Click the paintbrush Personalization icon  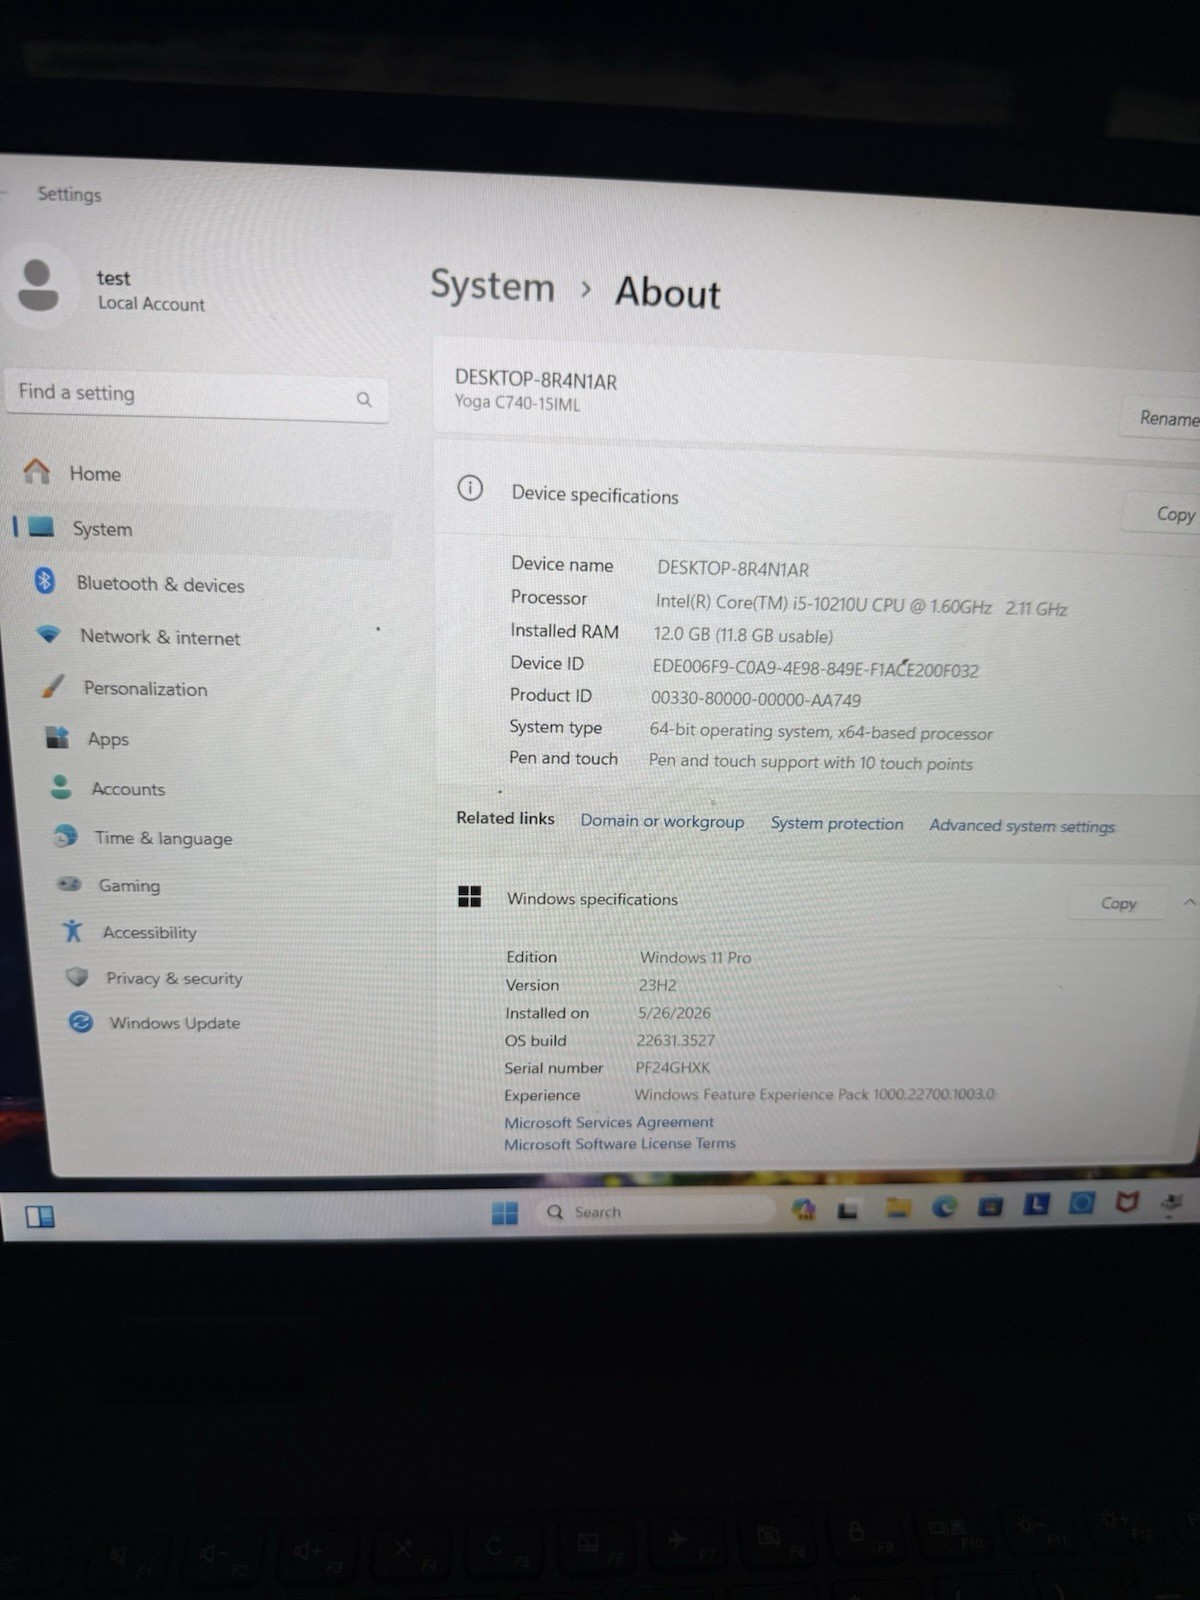click(52, 686)
